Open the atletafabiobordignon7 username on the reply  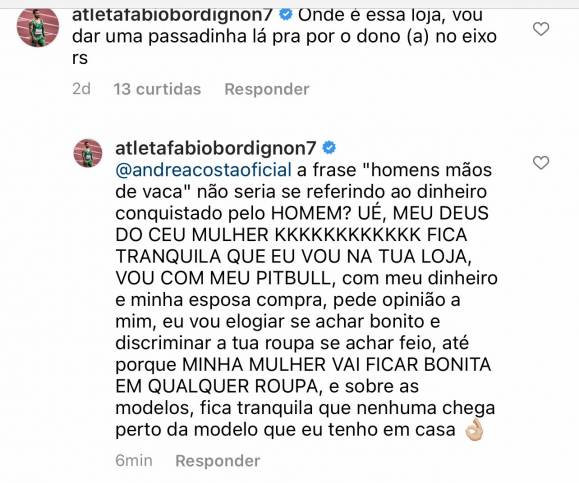coord(216,148)
